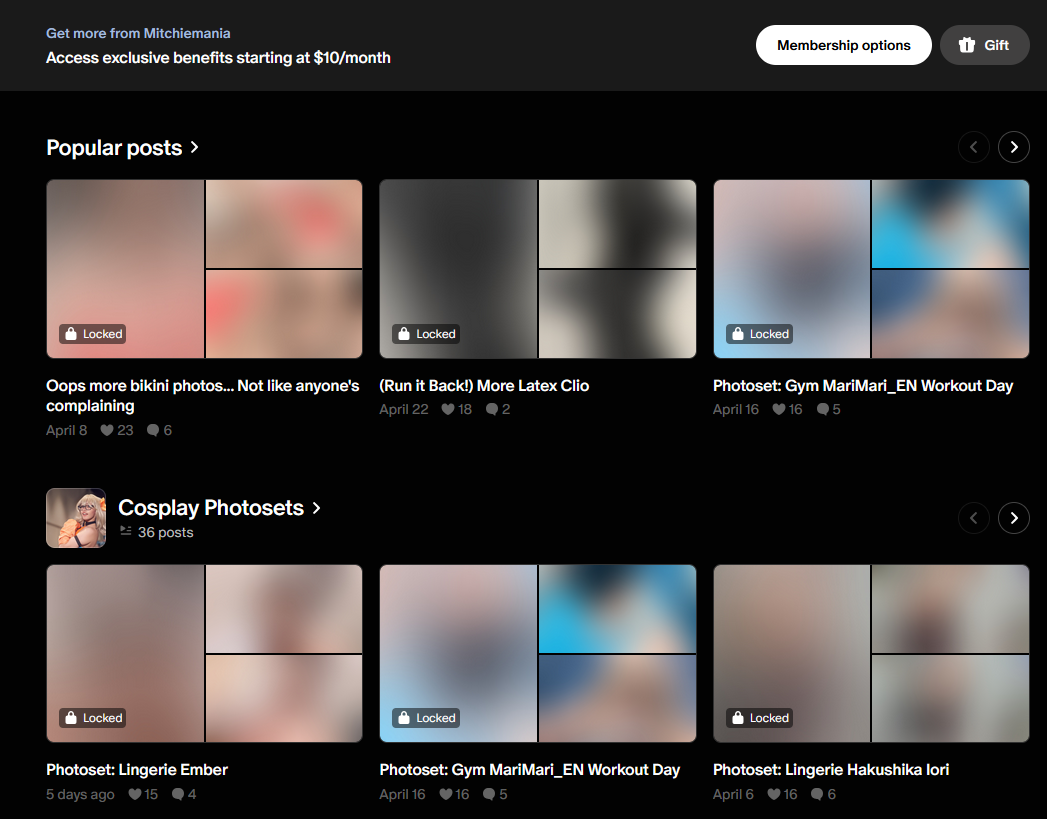Click the Locked badge on Latex Clio post
The image size is (1047, 819).
426,334
